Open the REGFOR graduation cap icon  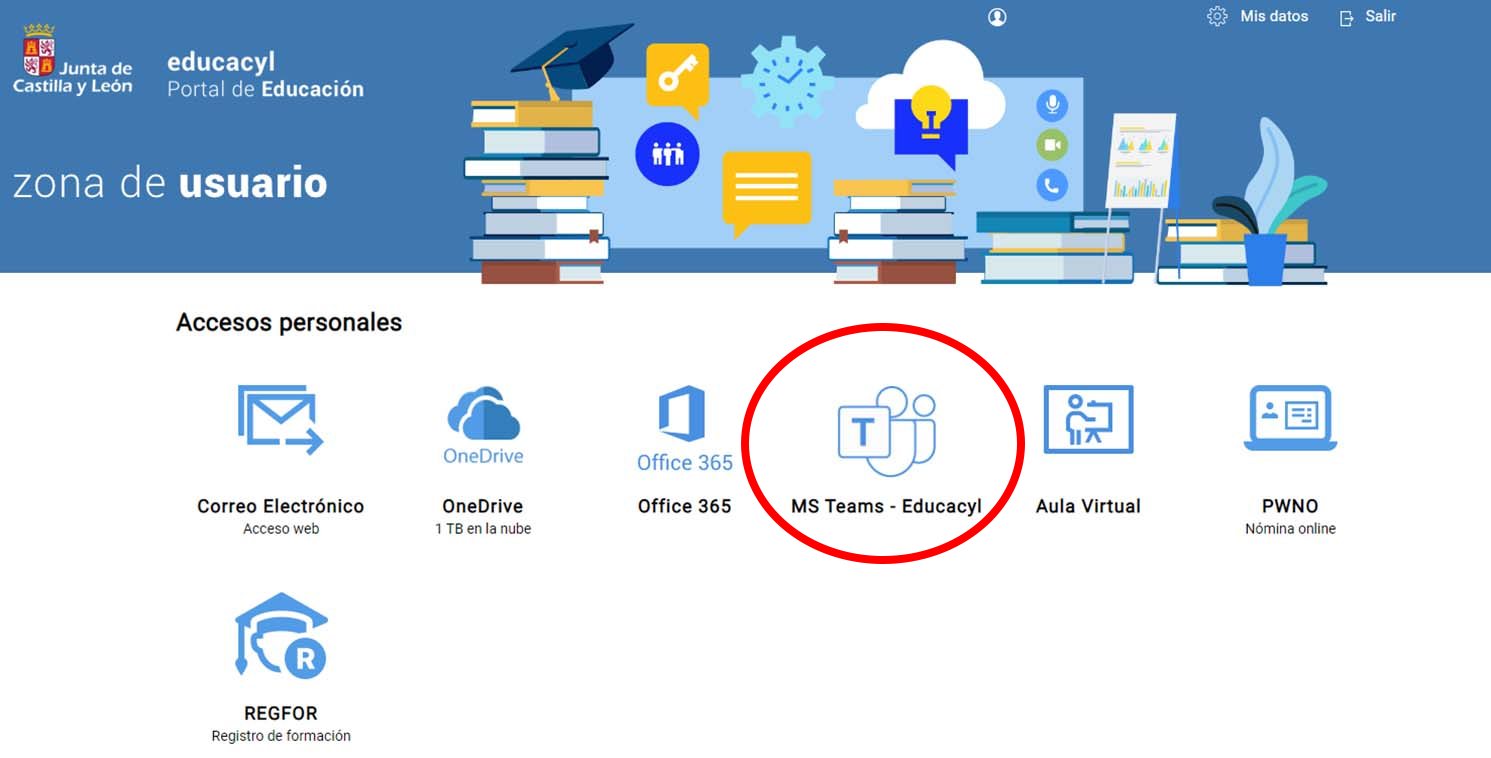(x=281, y=636)
